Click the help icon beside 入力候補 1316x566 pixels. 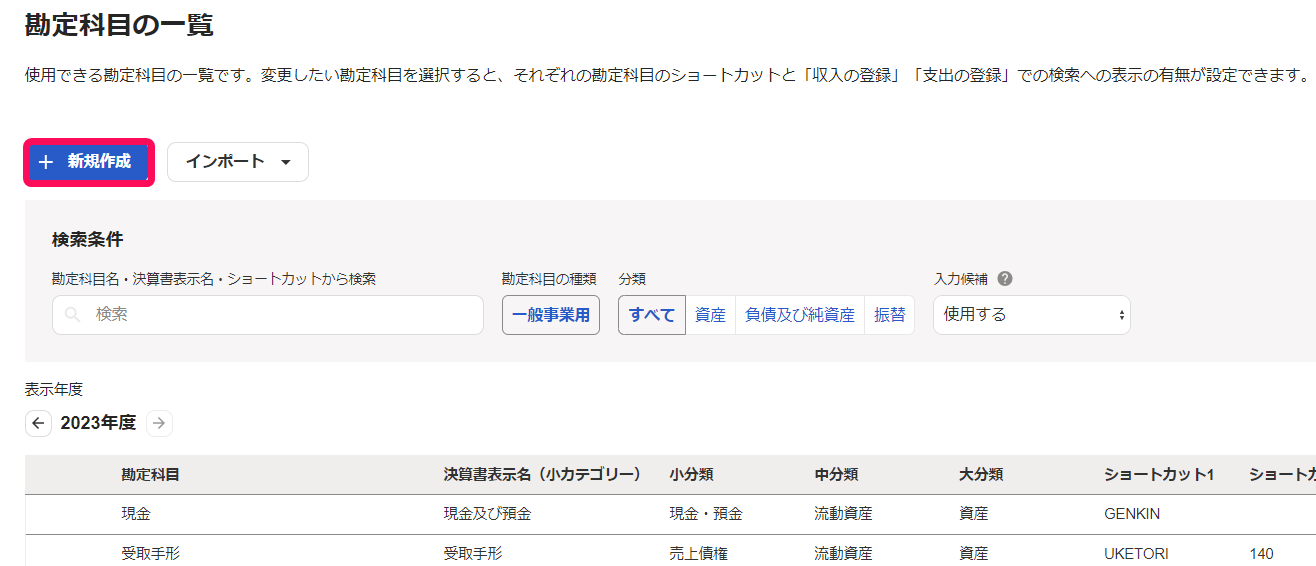(1005, 279)
